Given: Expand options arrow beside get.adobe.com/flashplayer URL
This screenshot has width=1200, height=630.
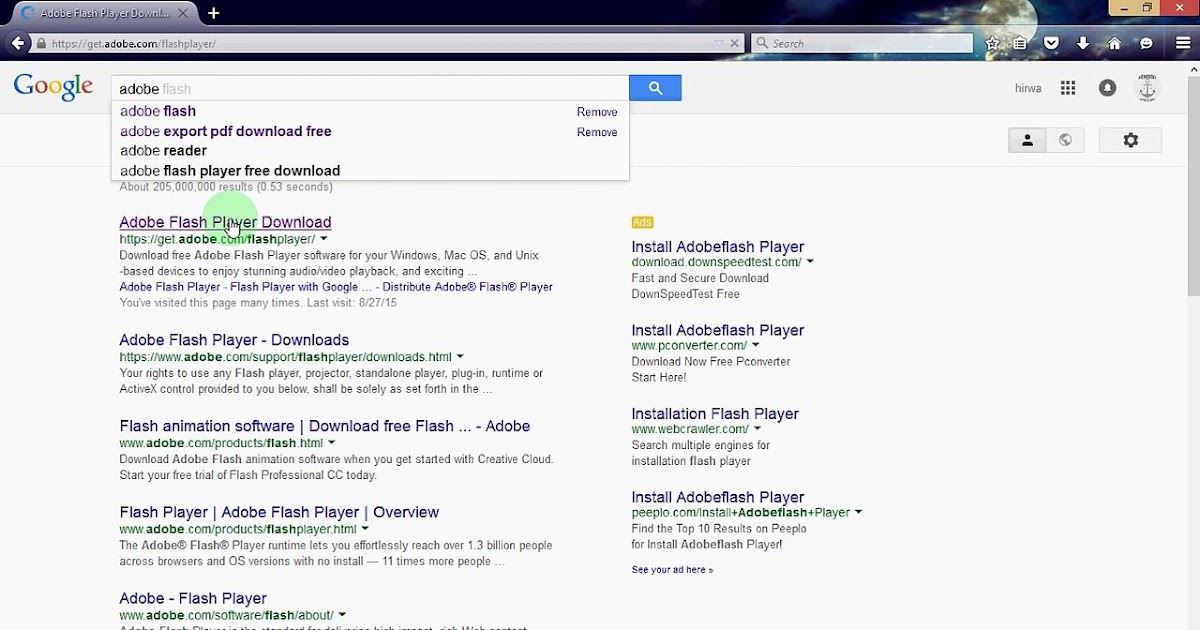Looking at the screenshot, I should tap(323, 239).
